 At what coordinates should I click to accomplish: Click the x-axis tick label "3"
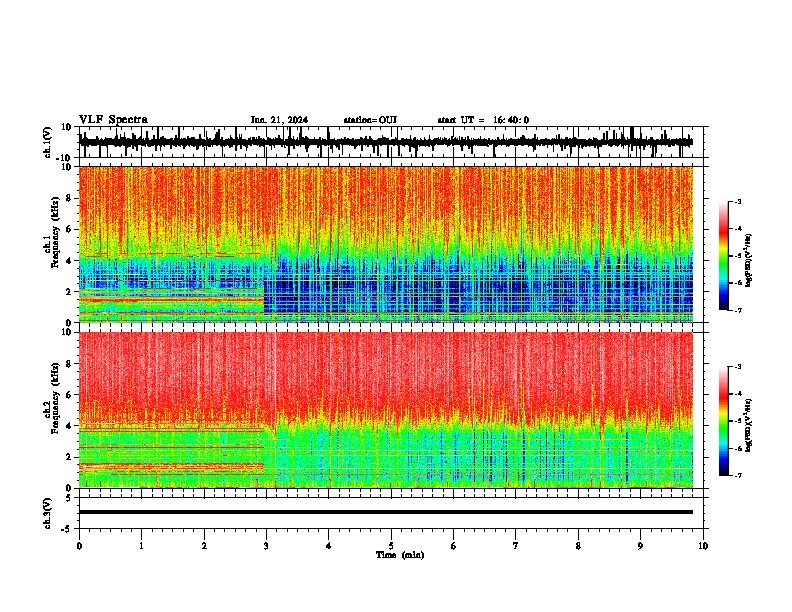click(x=266, y=546)
